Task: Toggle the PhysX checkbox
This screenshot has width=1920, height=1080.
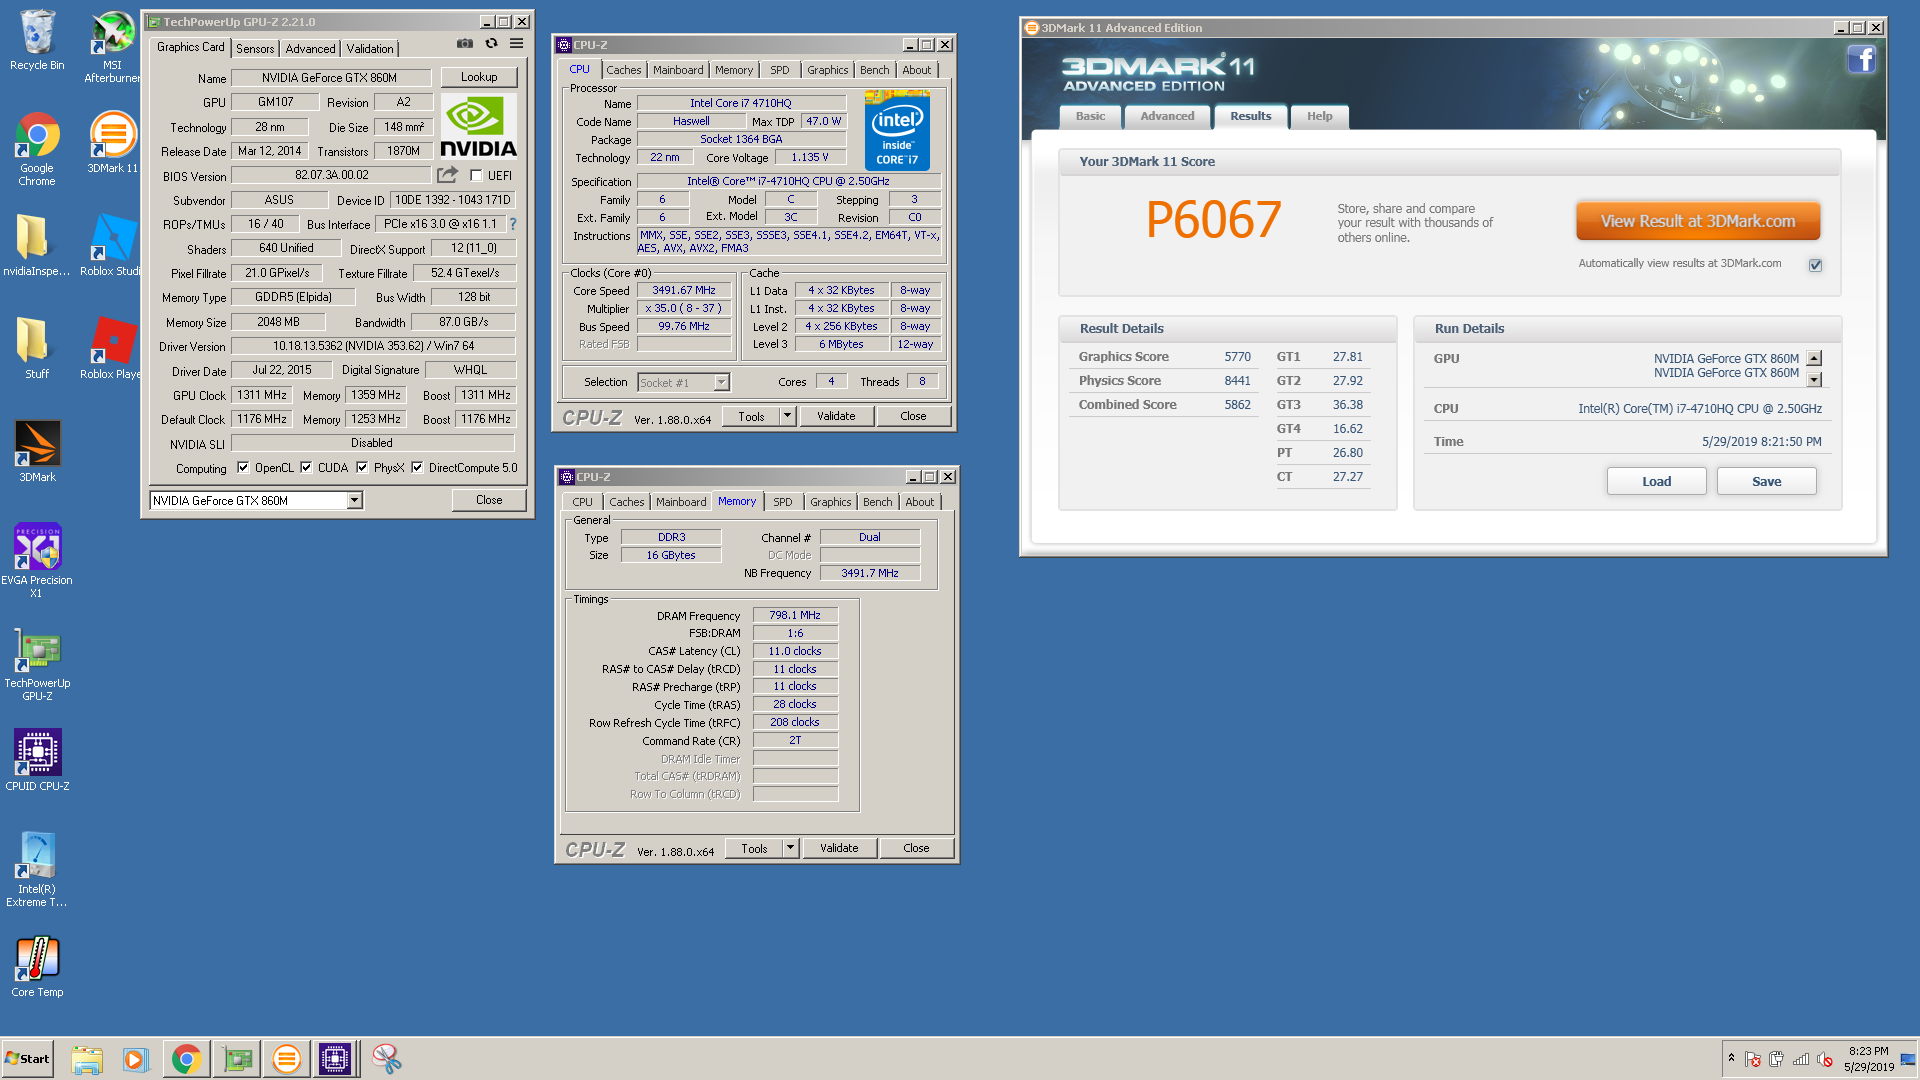Action: click(362, 468)
